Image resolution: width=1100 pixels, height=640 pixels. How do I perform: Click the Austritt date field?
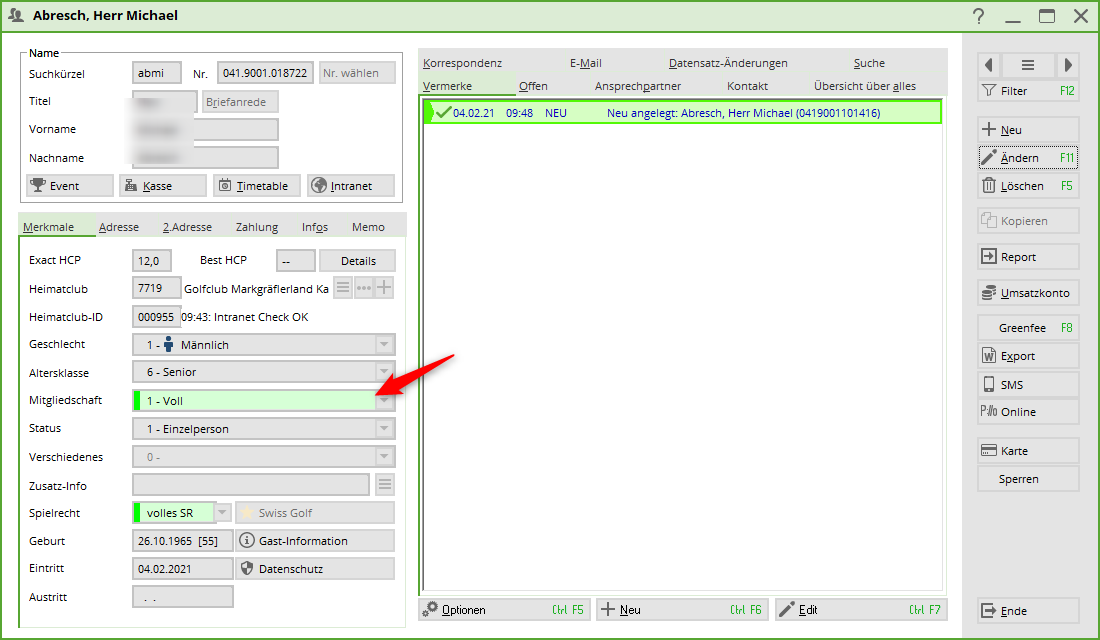182,597
